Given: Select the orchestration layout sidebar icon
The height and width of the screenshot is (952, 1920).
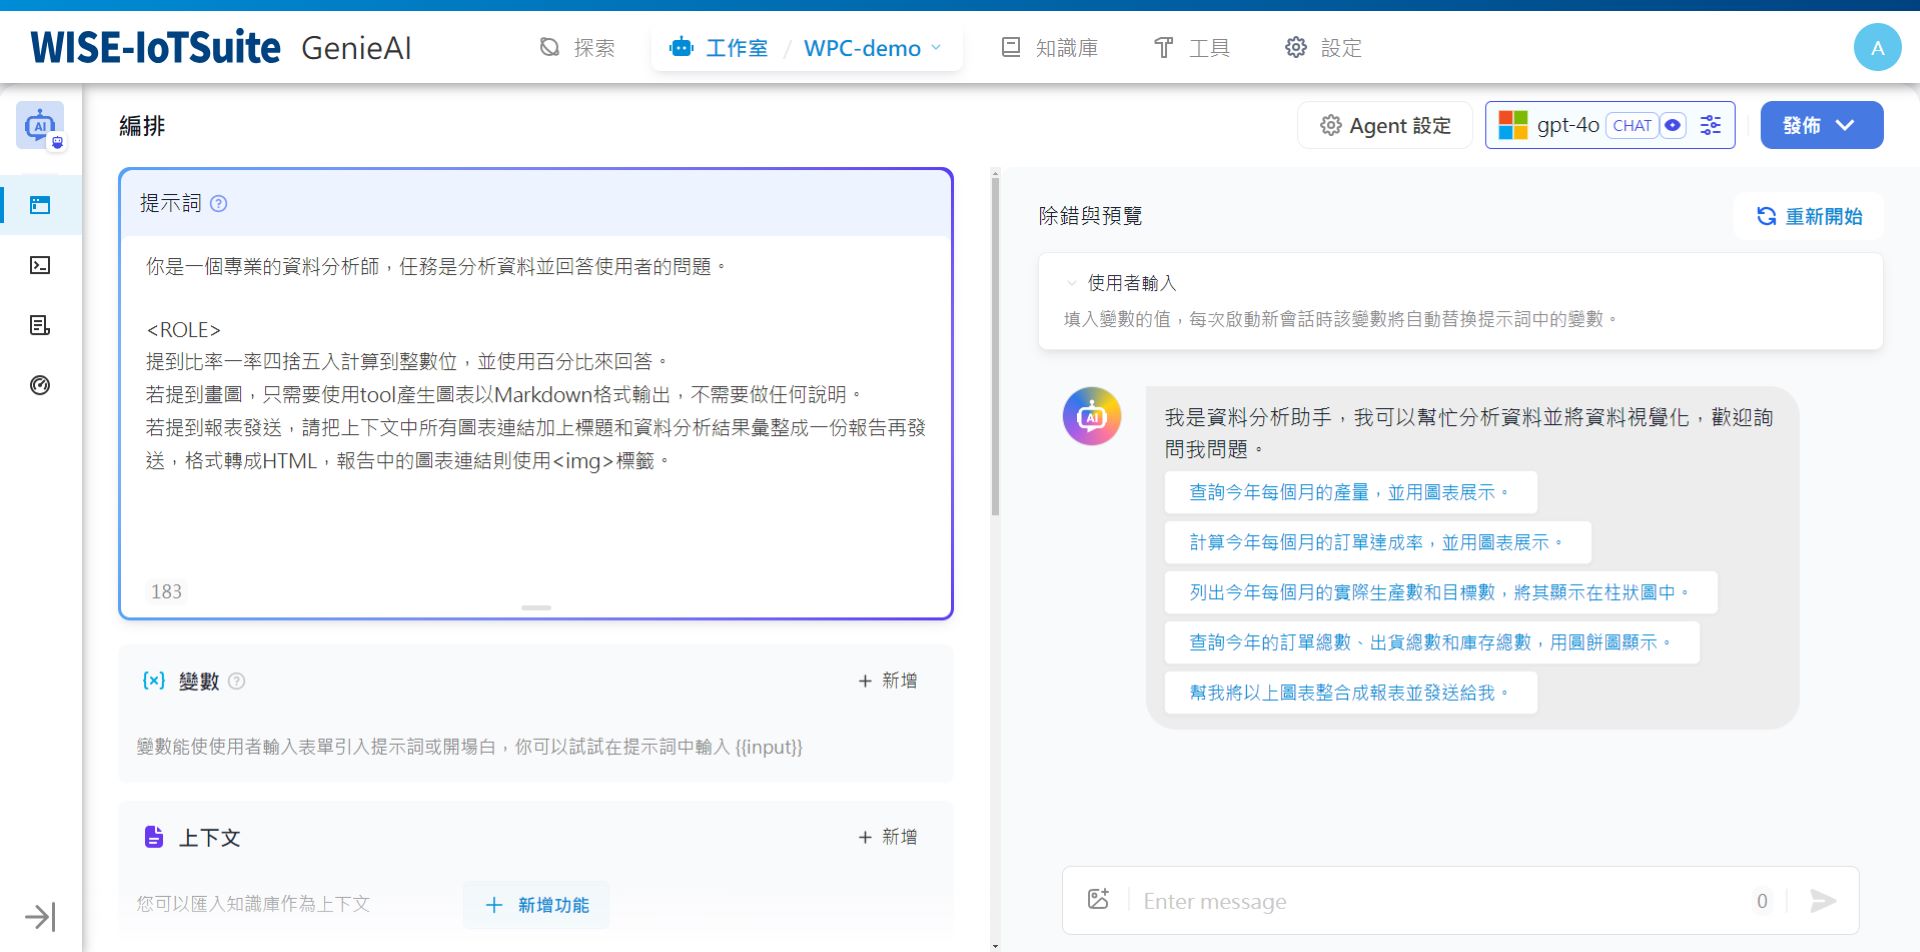Looking at the screenshot, I should (40, 205).
